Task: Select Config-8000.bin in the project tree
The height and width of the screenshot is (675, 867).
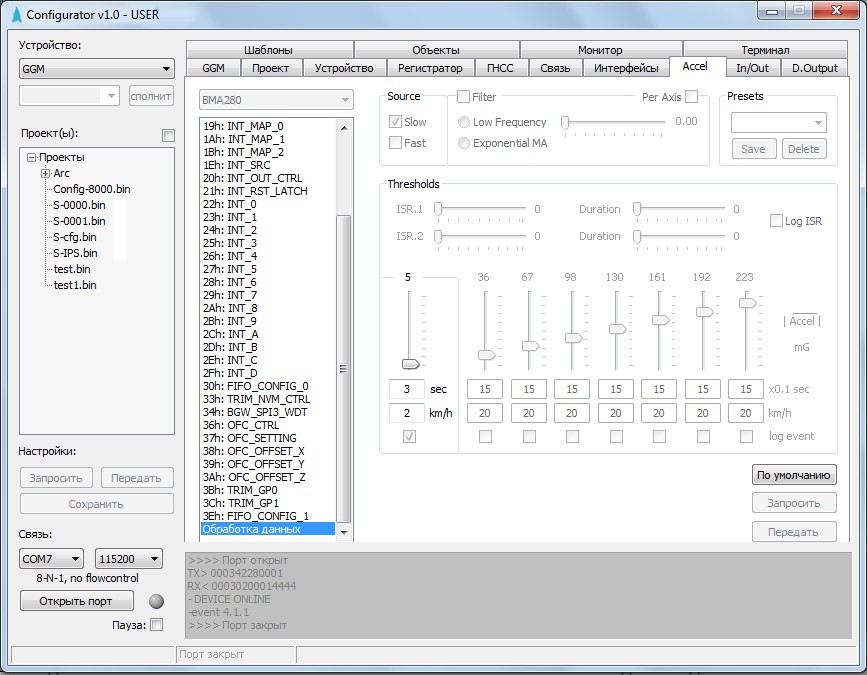Action: pyautogui.click(x=91, y=189)
